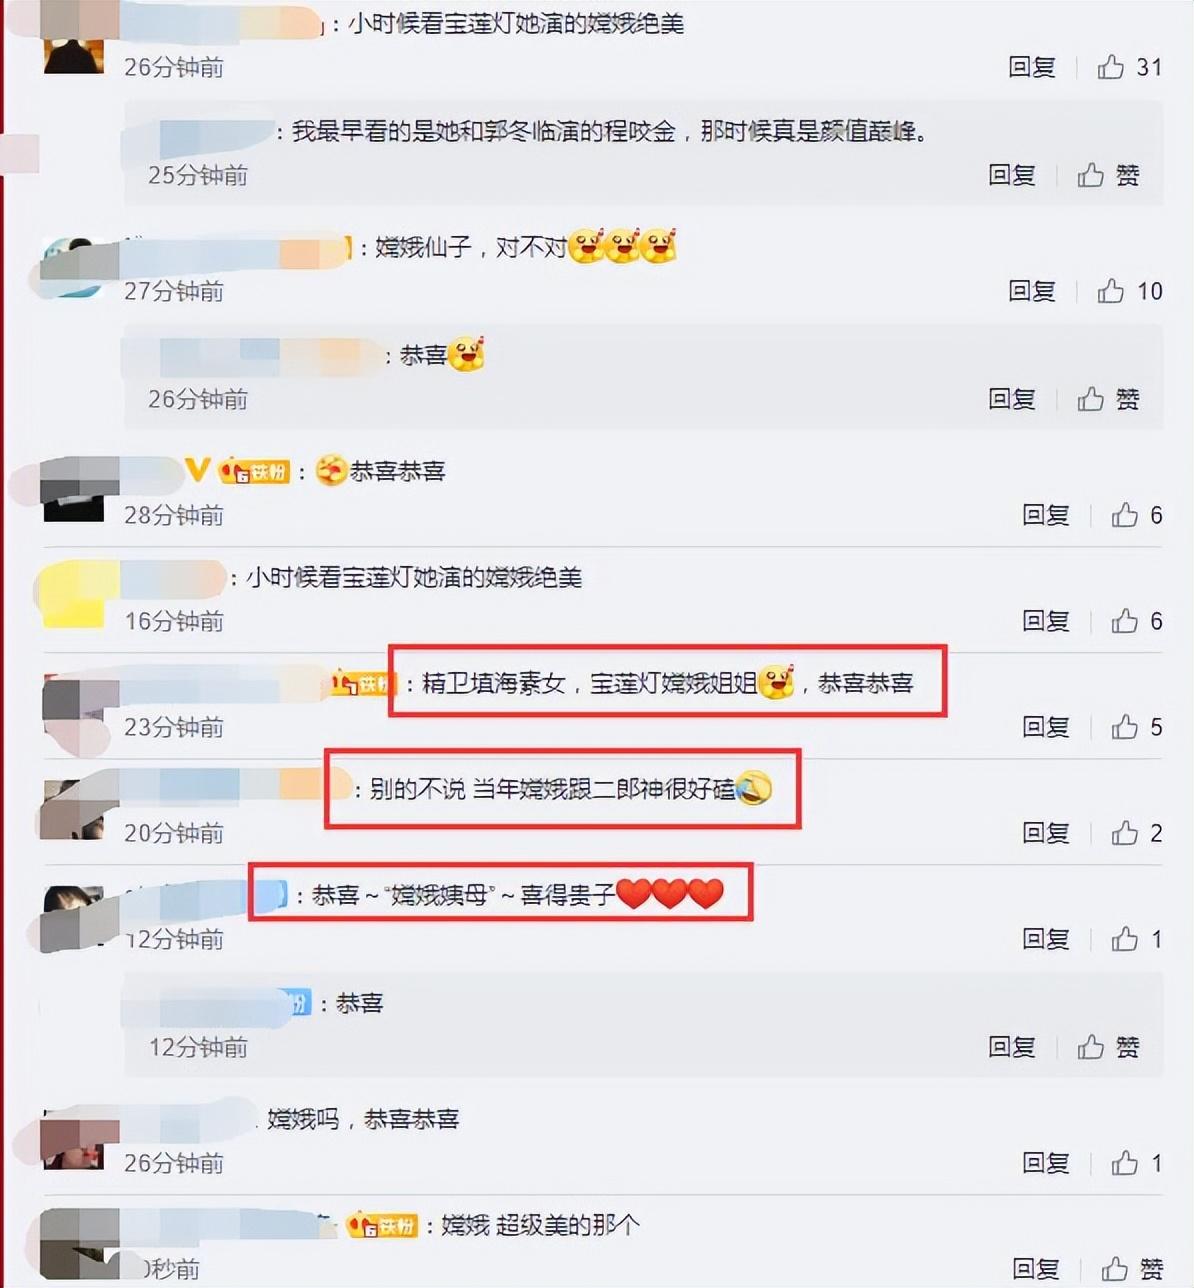Open the avatar of the 28分钟前 commenter
Viewport: 1194px width, 1288px height.
pos(74,490)
